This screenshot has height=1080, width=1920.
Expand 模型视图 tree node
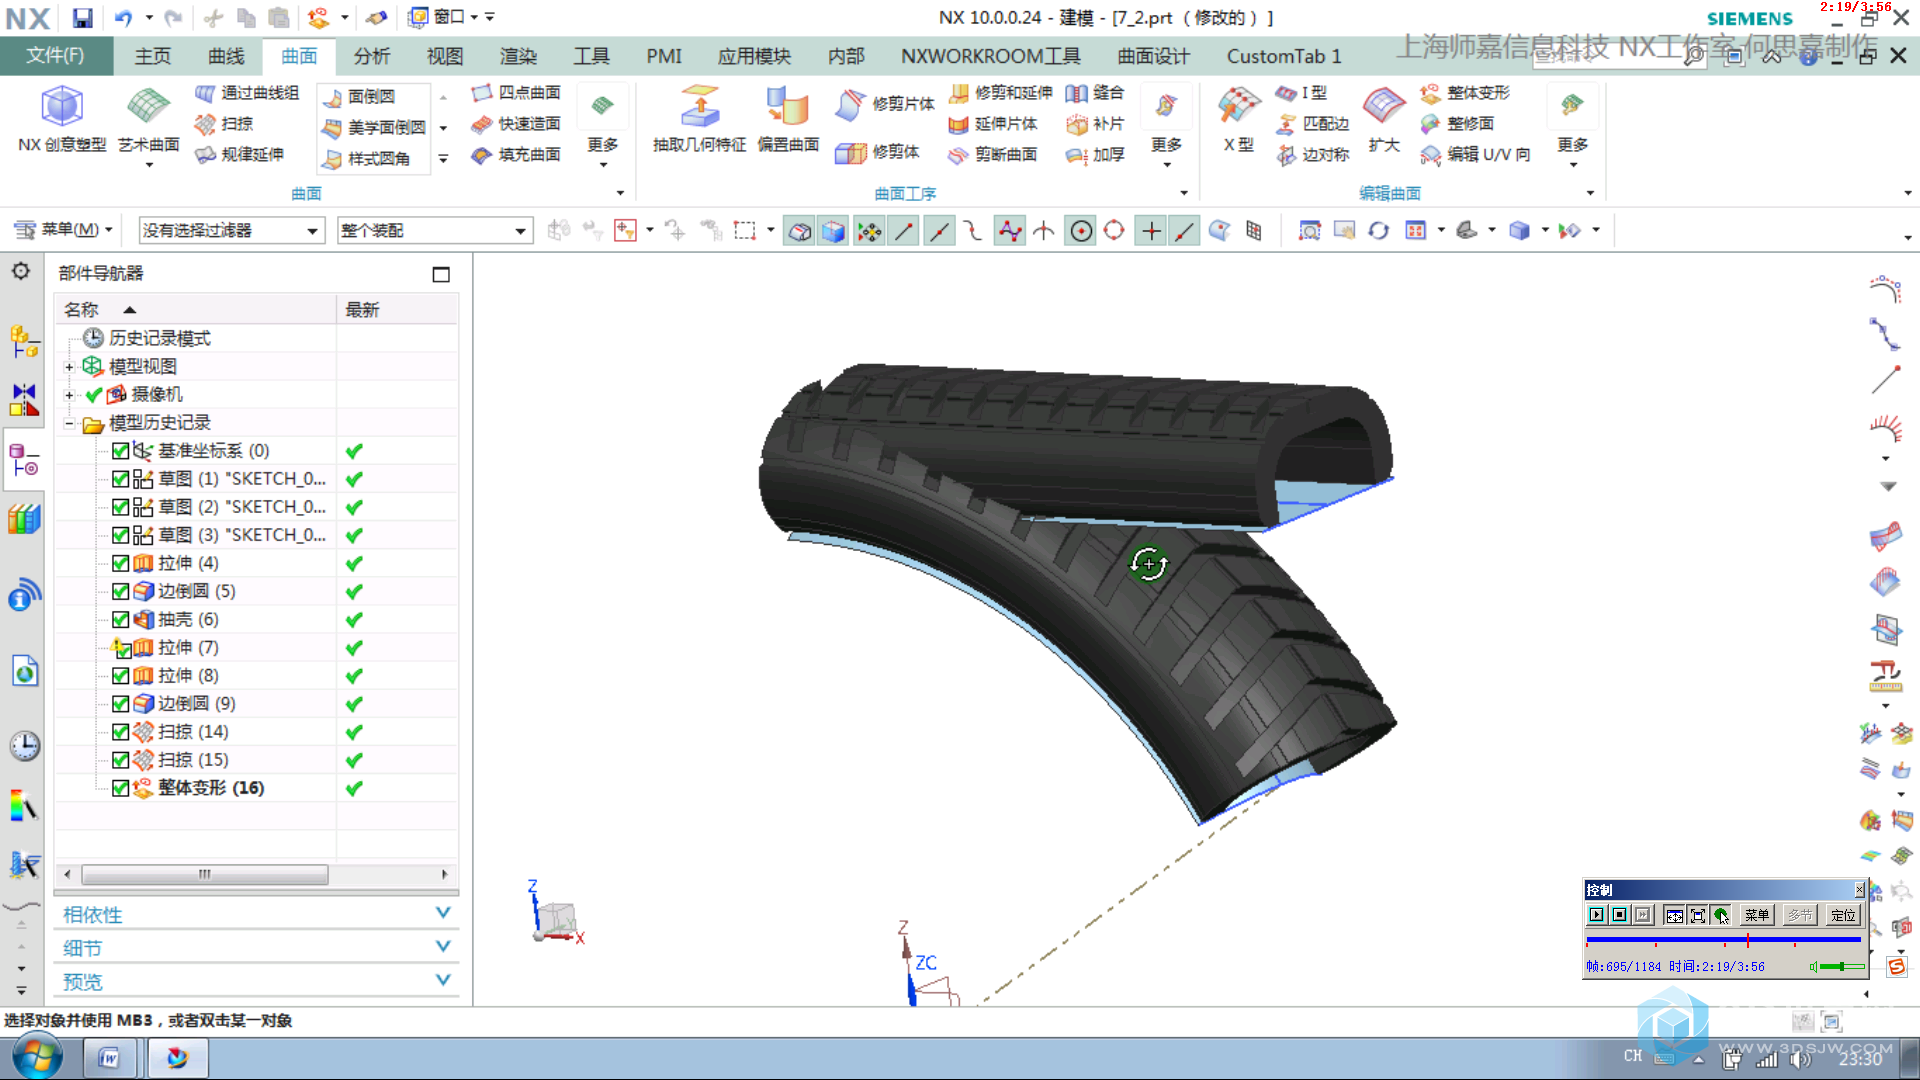69,367
